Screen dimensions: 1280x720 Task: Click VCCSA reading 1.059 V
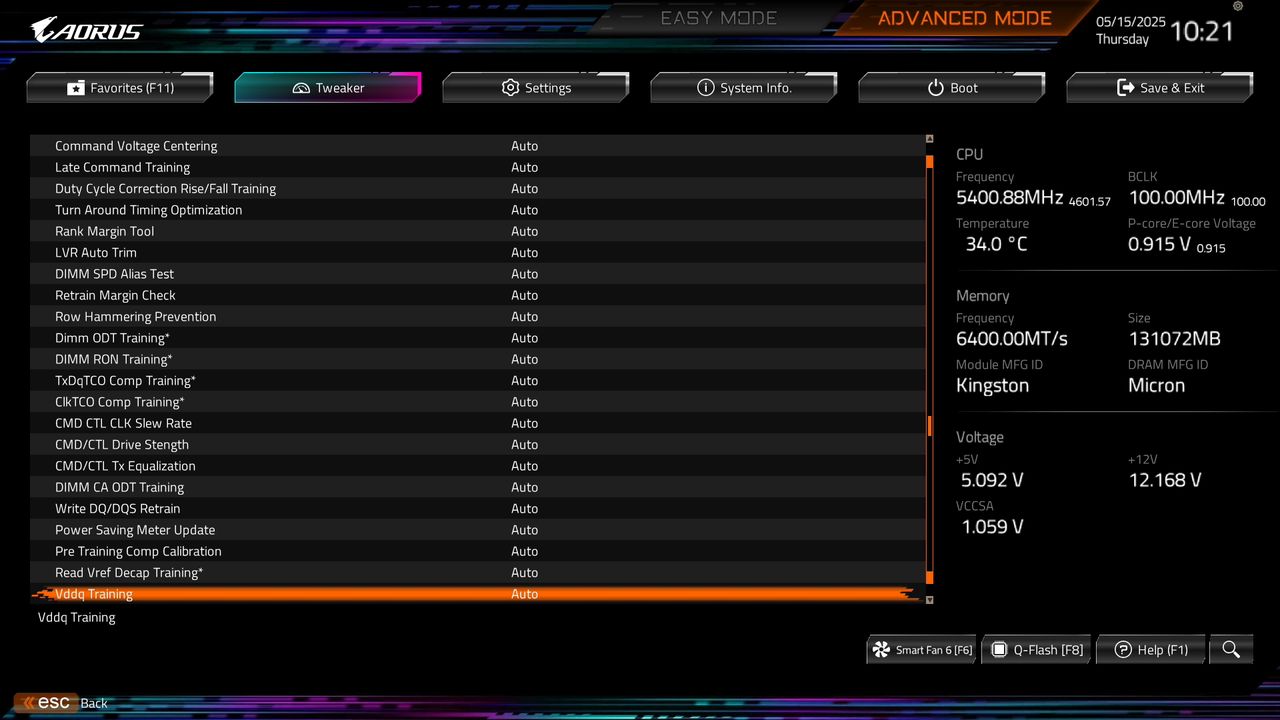[992, 527]
